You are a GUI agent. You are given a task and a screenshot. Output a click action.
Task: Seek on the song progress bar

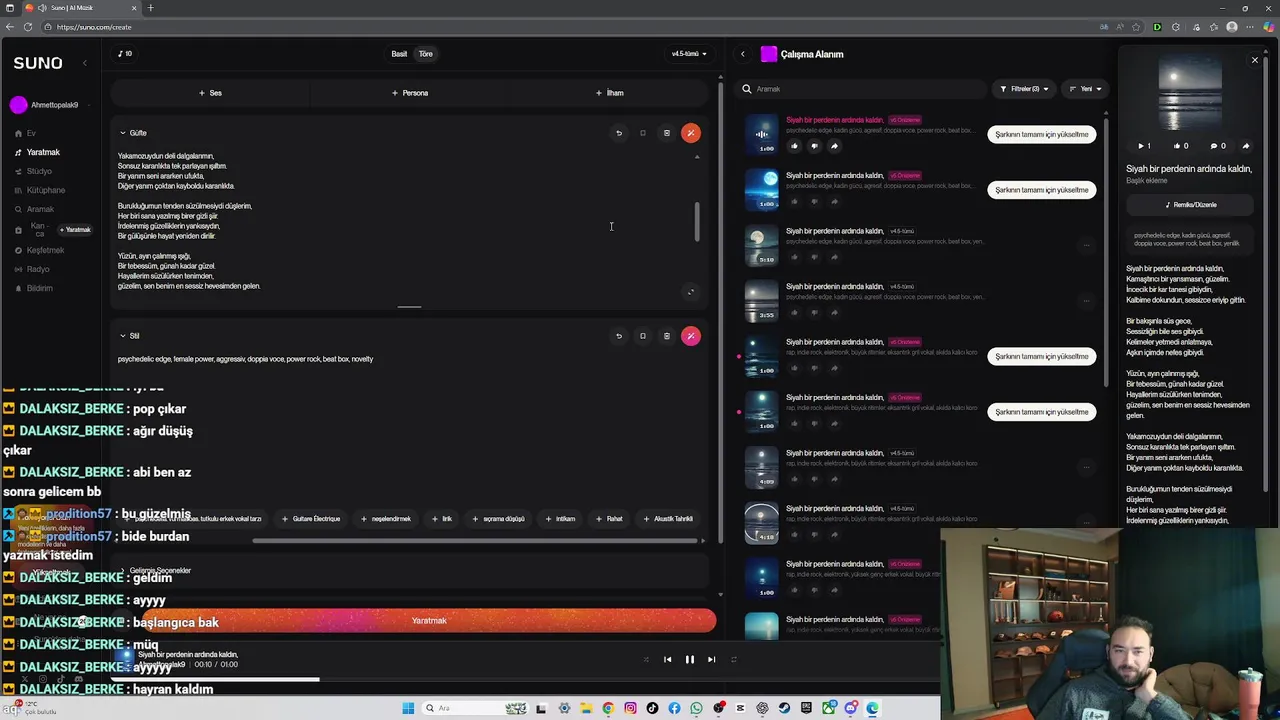click(525, 680)
